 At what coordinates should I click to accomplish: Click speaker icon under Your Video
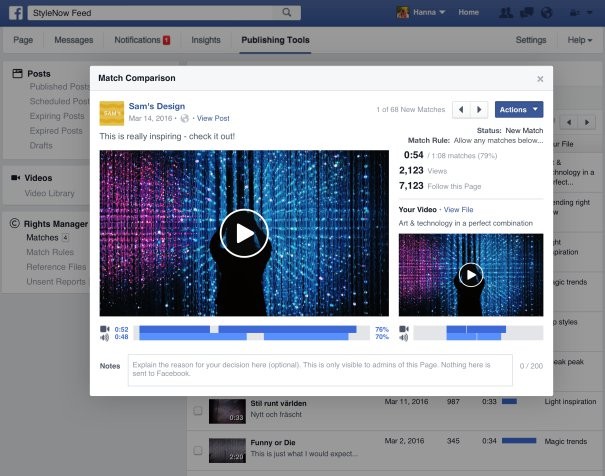coord(404,338)
